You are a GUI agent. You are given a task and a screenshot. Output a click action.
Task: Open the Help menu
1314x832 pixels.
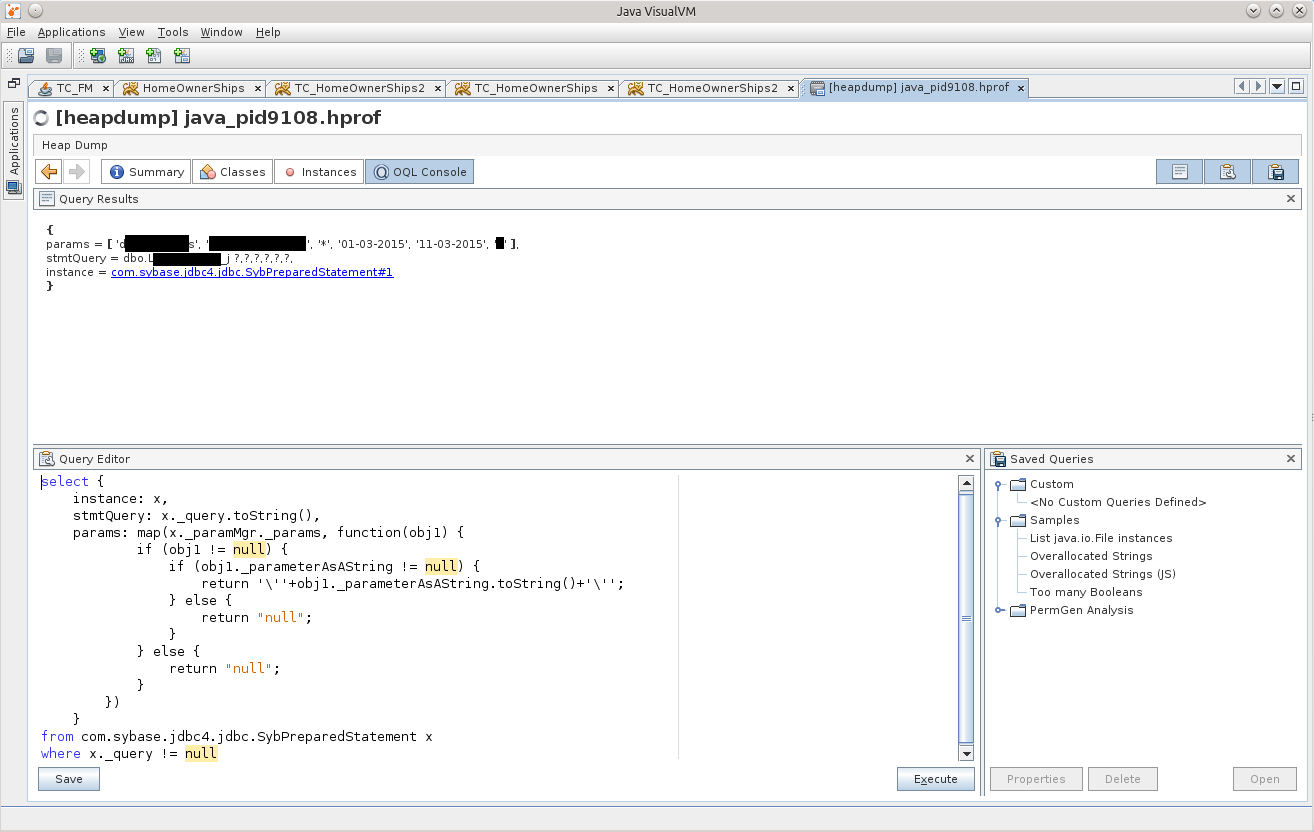pyautogui.click(x=268, y=32)
